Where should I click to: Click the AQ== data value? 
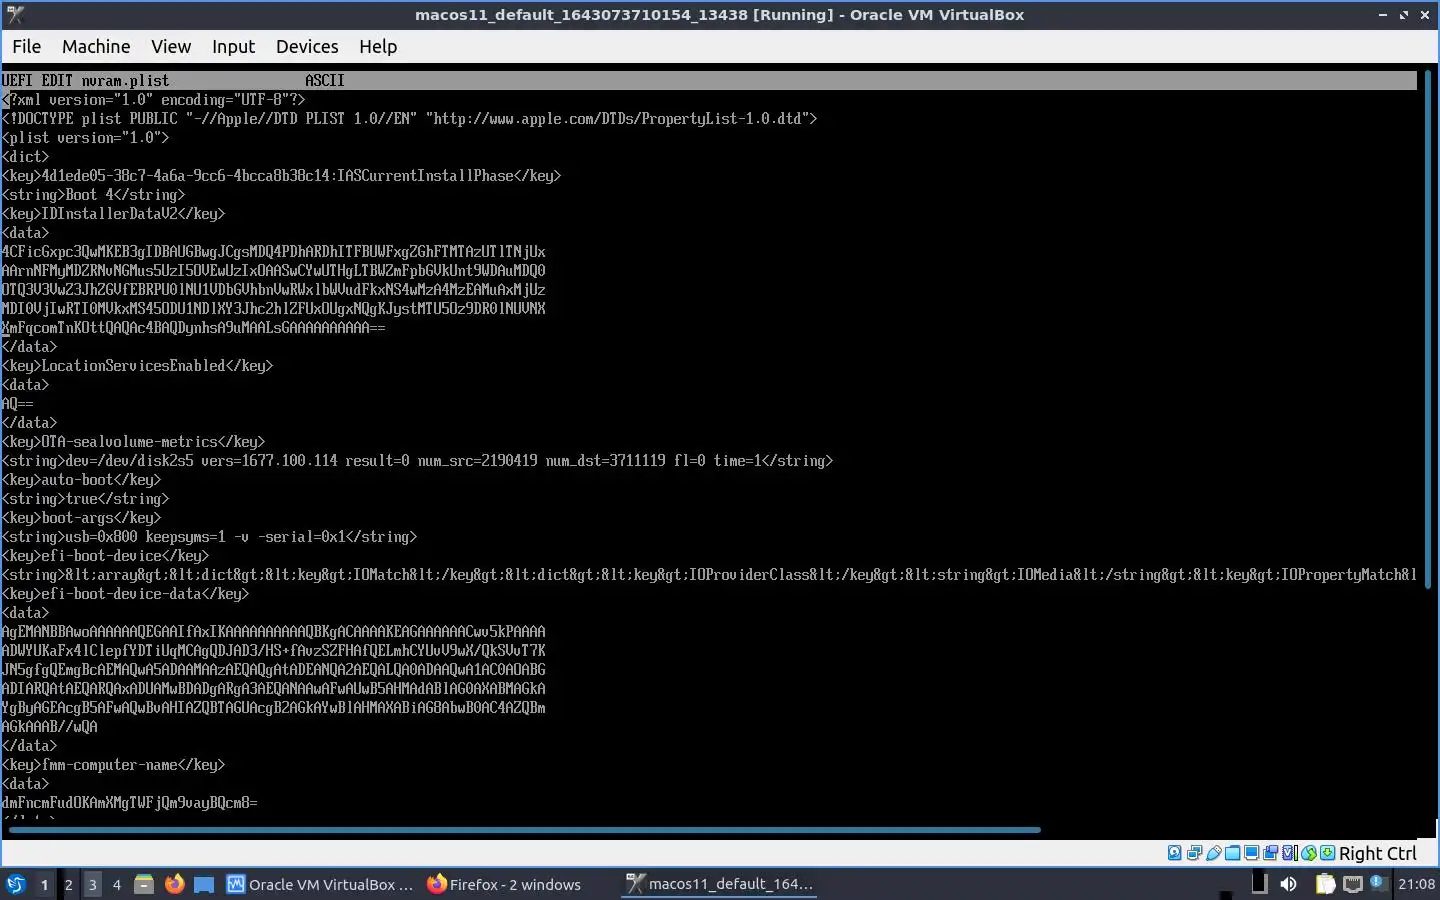(17, 403)
